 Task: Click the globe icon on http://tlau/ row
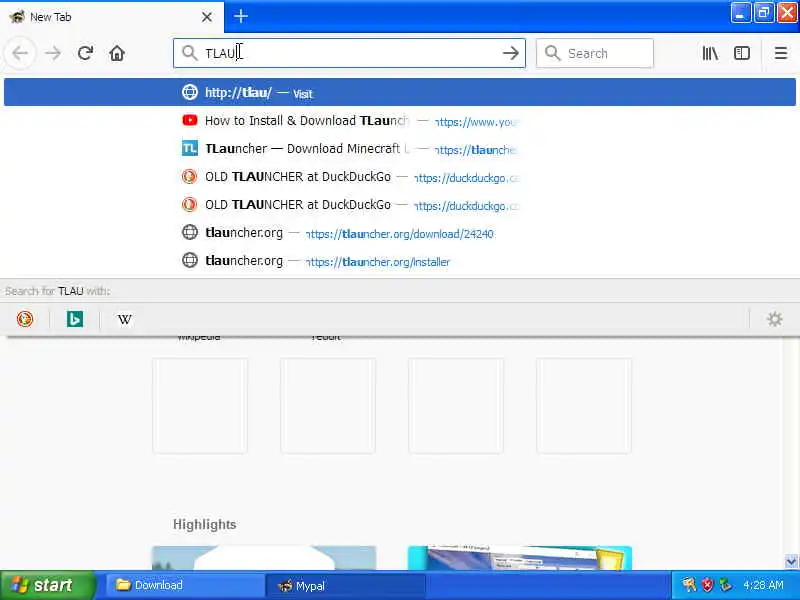(x=190, y=92)
